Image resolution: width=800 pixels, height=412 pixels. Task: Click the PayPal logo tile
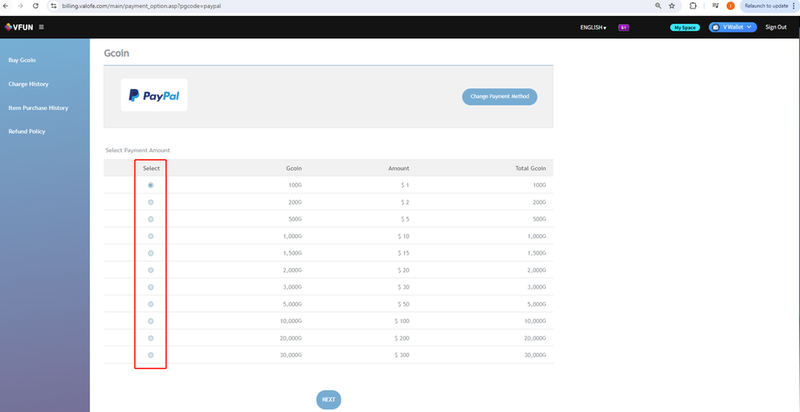coord(154,95)
